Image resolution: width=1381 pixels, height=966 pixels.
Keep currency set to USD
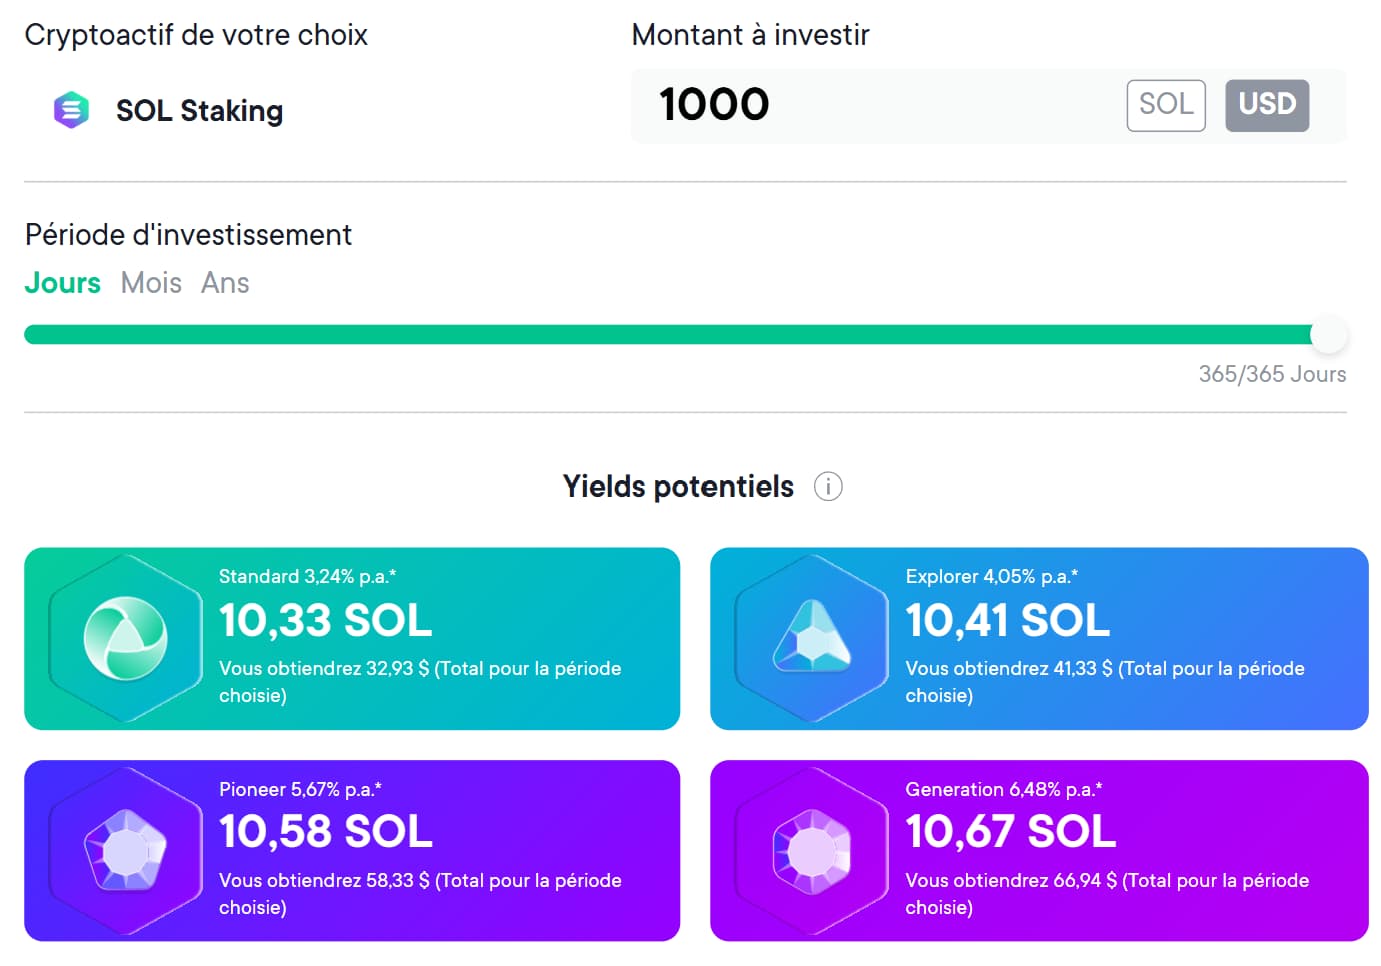point(1266,105)
